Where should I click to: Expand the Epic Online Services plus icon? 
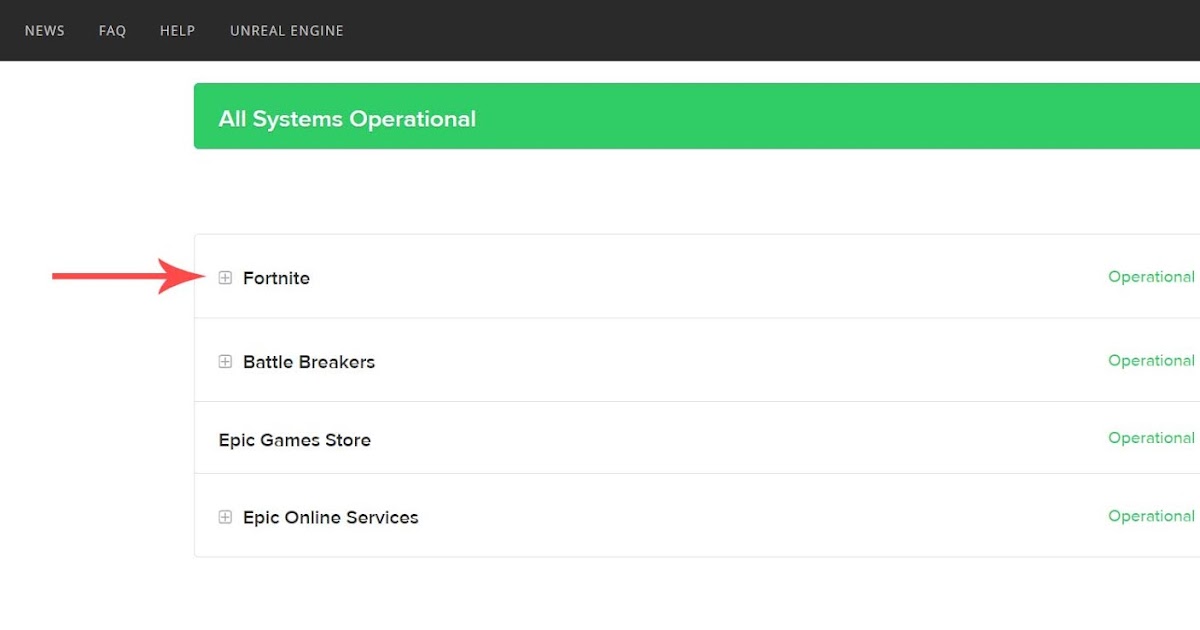[225, 517]
